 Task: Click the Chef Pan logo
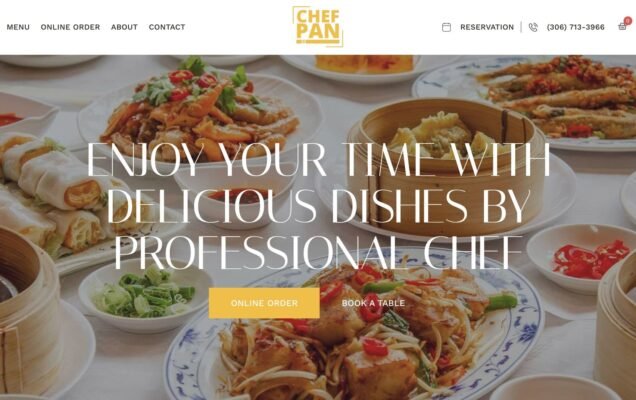click(x=318, y=27)
